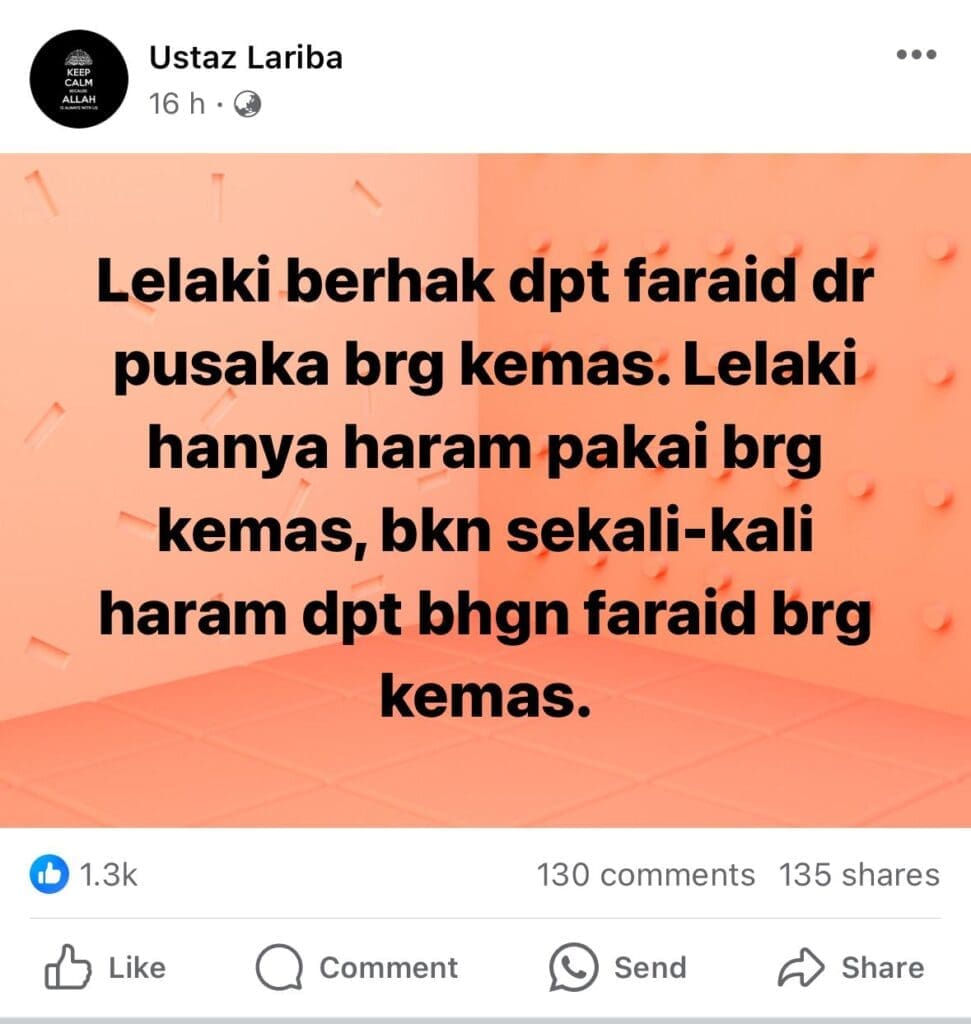Click the WhatsApp Send icon
This screenshot has width=971, height=1024.
click(x=573, y=967)
